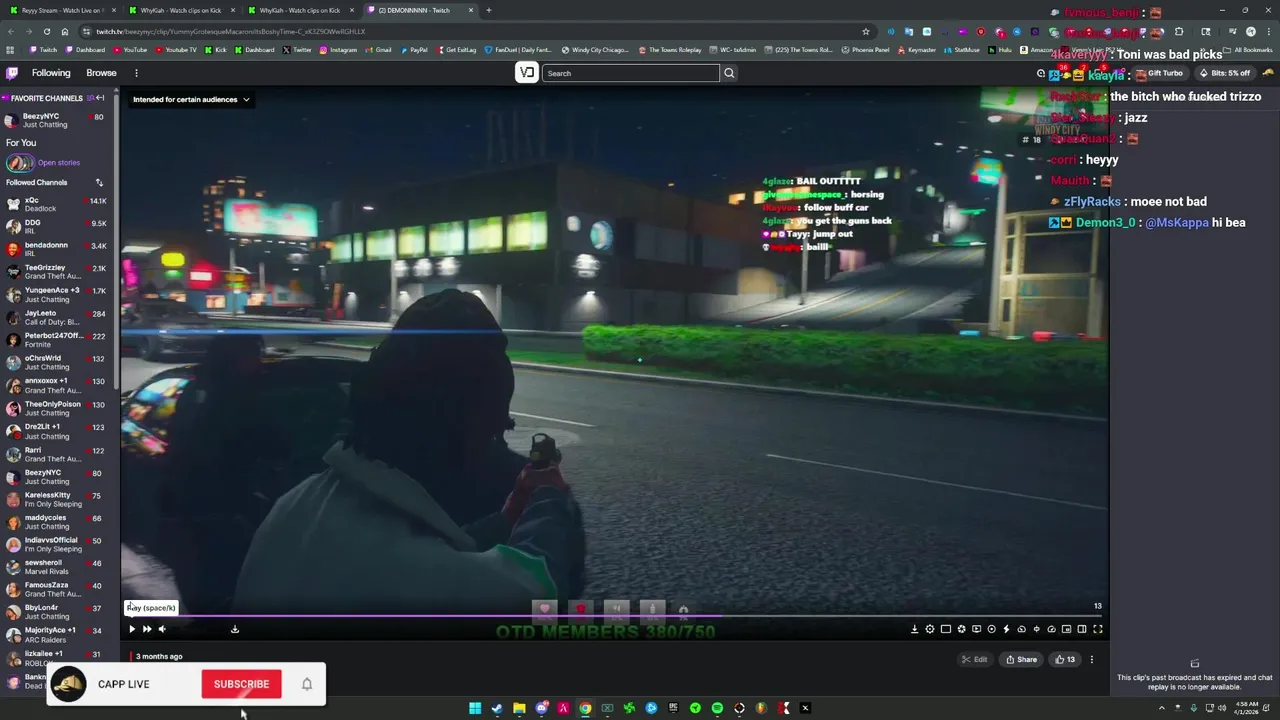Image resolution: width=1280 pixels, height=720 pixels.
Task: Toggle picture-in-picture mini player icon
Action: [x=1067, y=629]
